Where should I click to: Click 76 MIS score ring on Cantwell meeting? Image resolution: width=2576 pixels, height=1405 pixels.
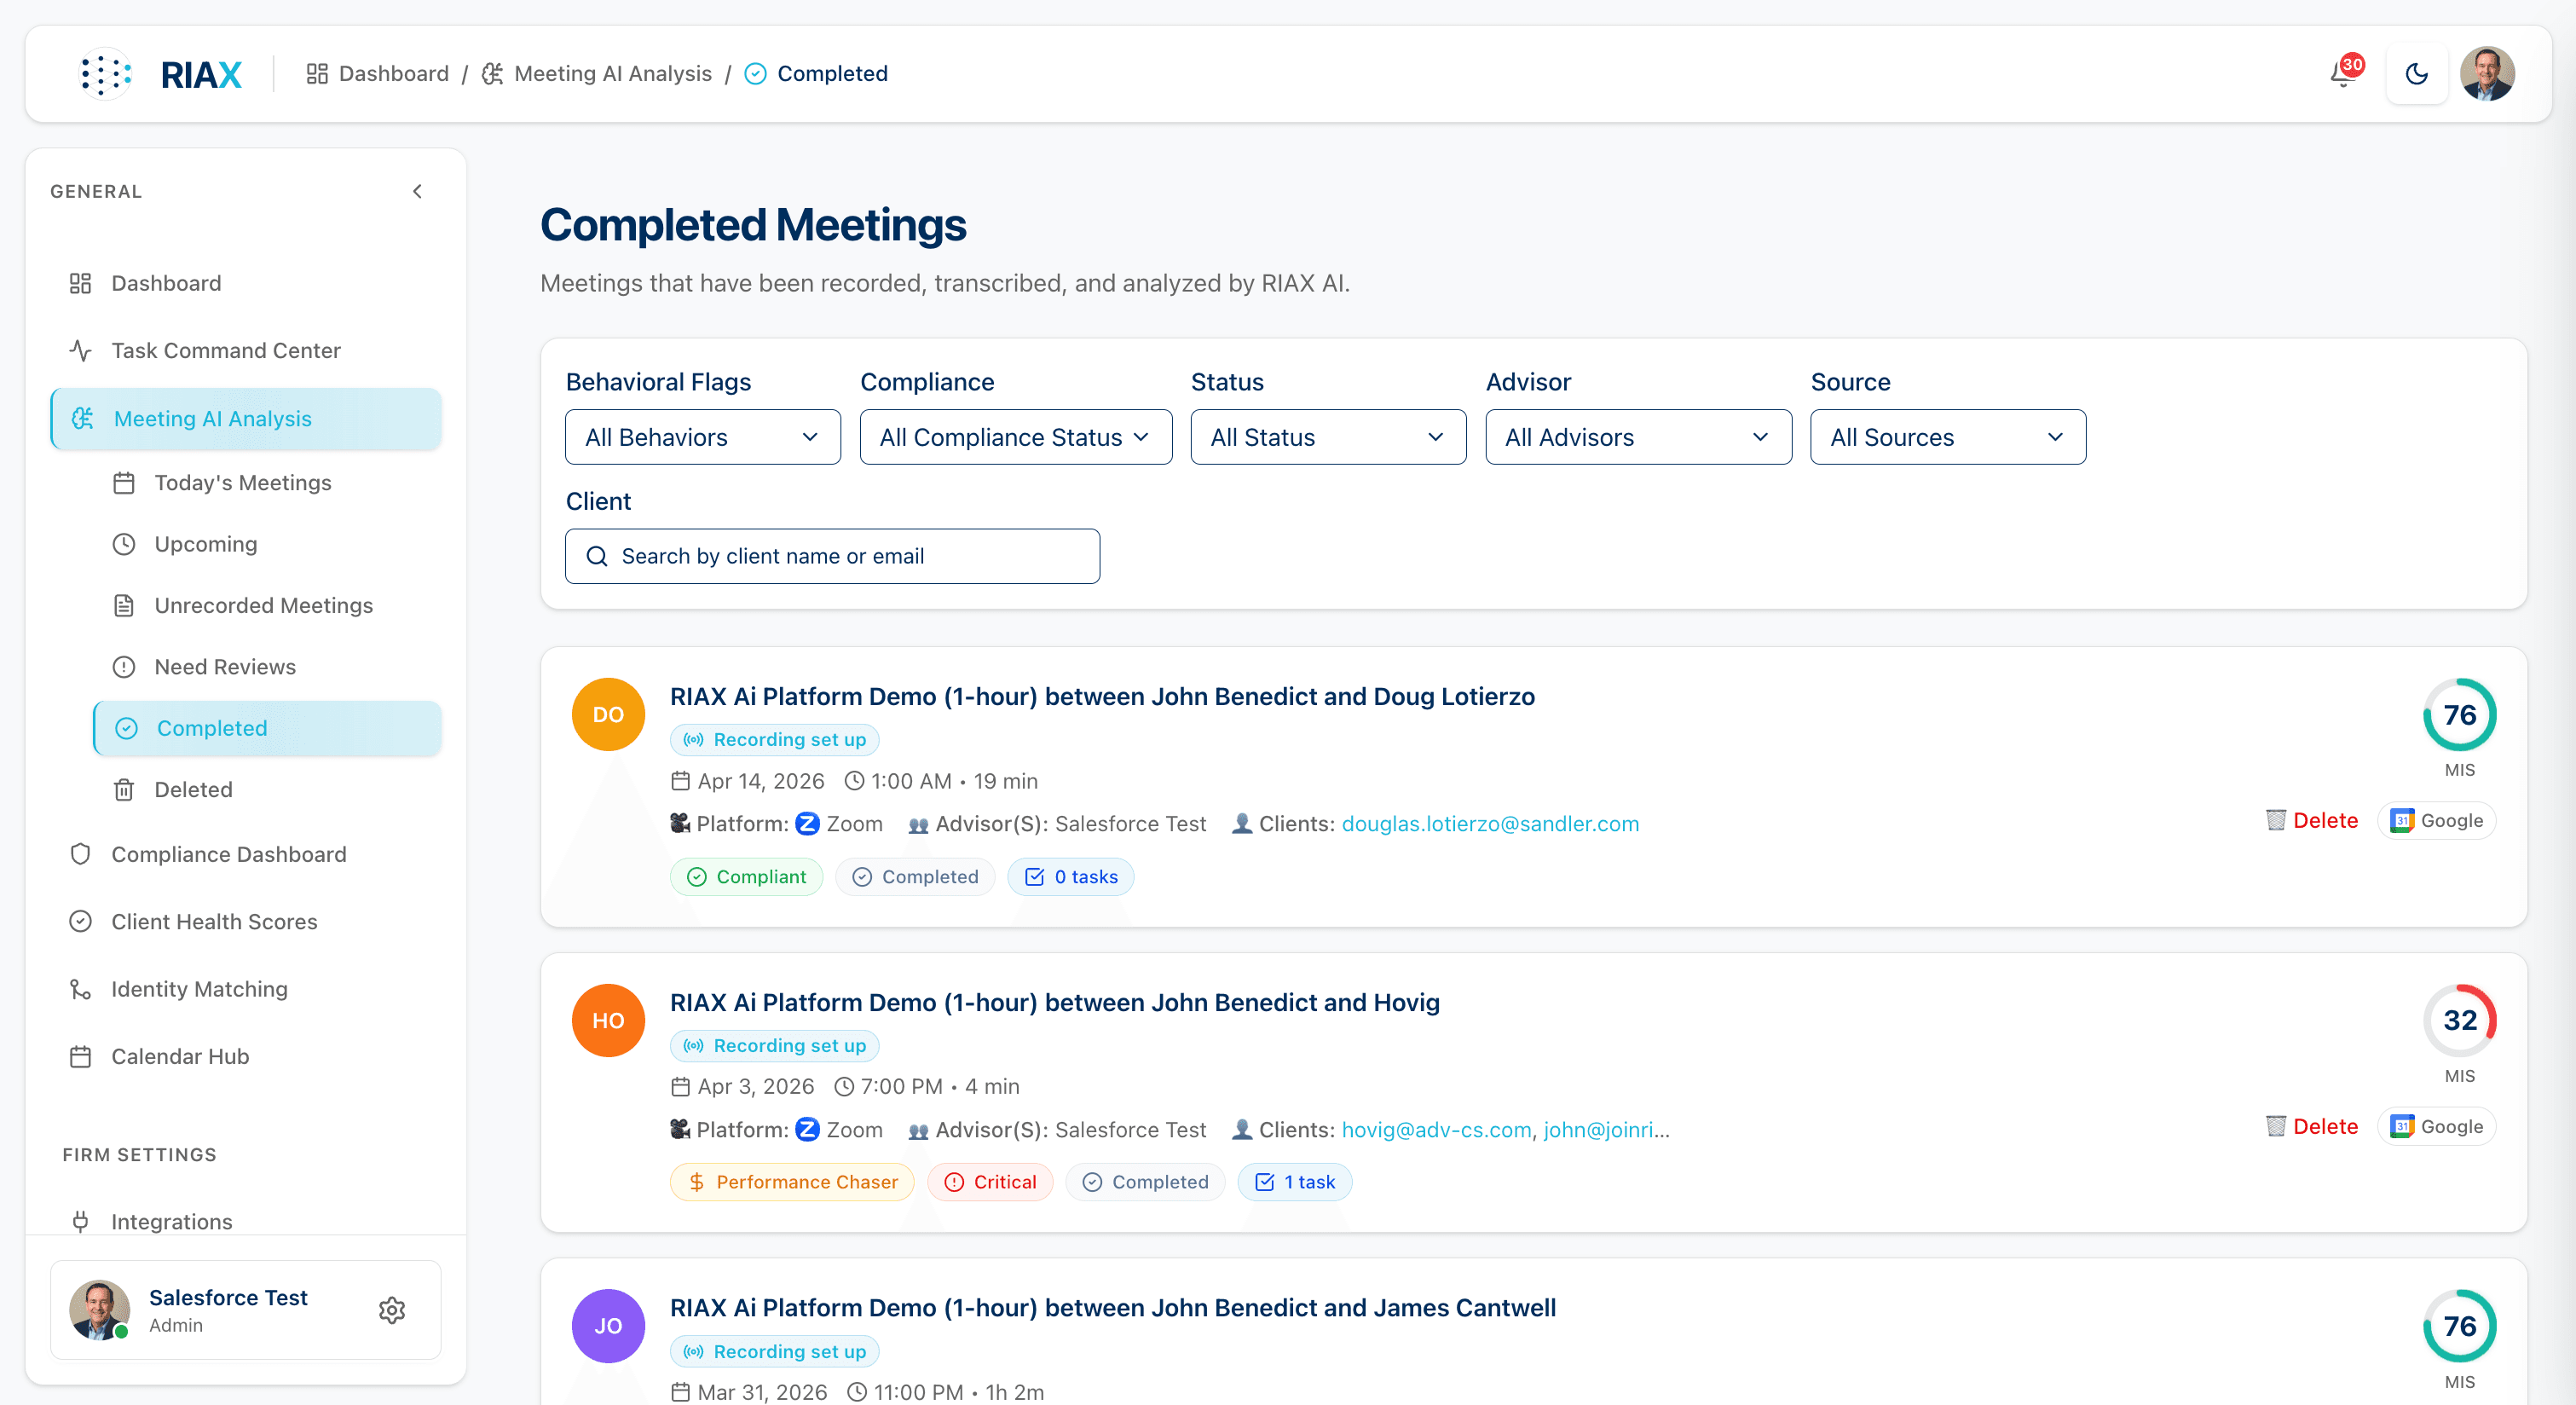[x=2460, y=1327]
